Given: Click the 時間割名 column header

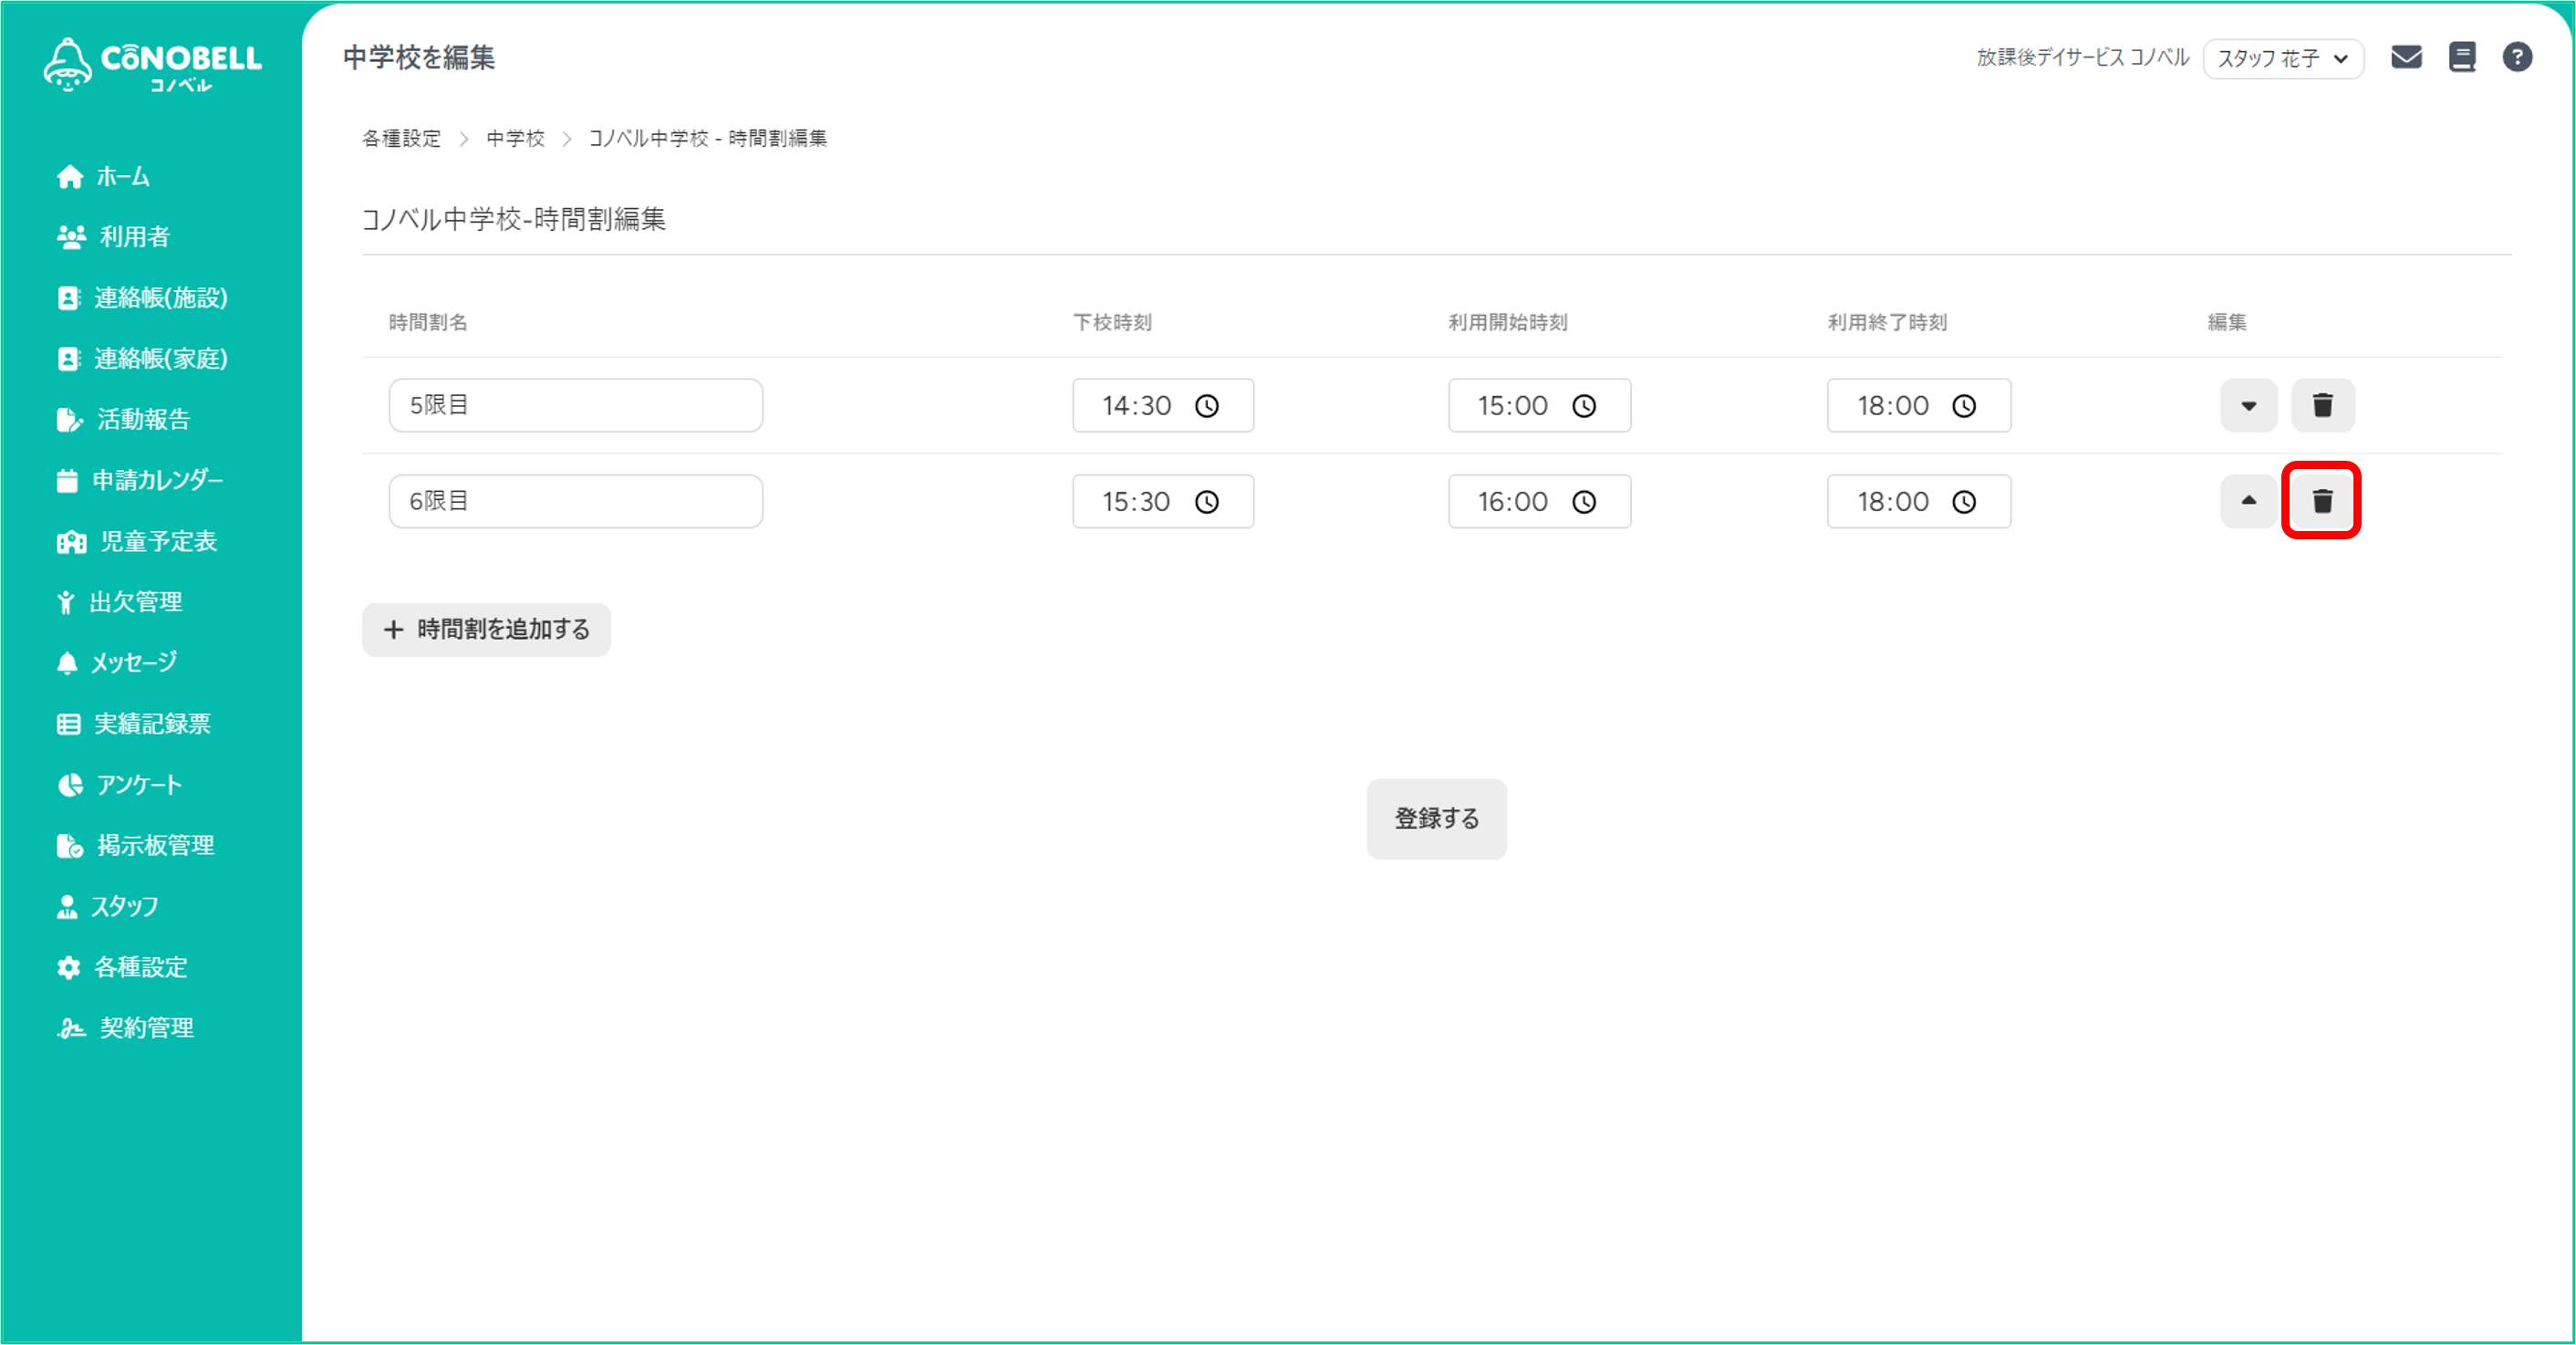Looking at the screenshot, I should pyautogui.click(x=428, y=322).
